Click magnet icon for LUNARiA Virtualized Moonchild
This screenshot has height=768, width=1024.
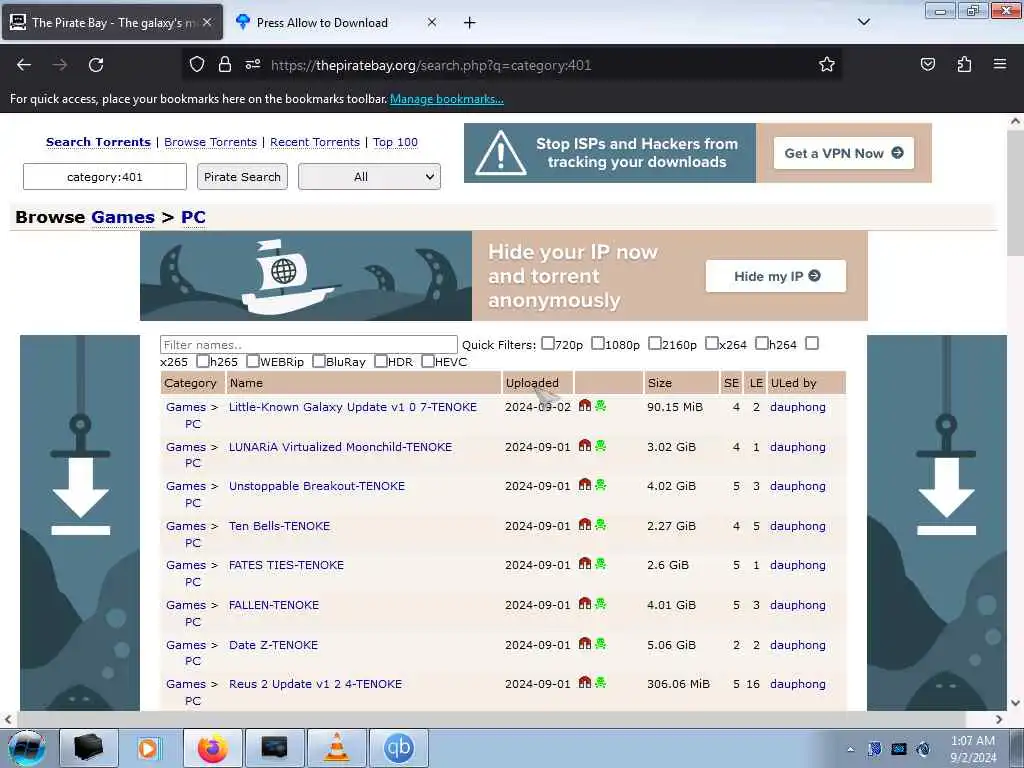click(584, 445)
